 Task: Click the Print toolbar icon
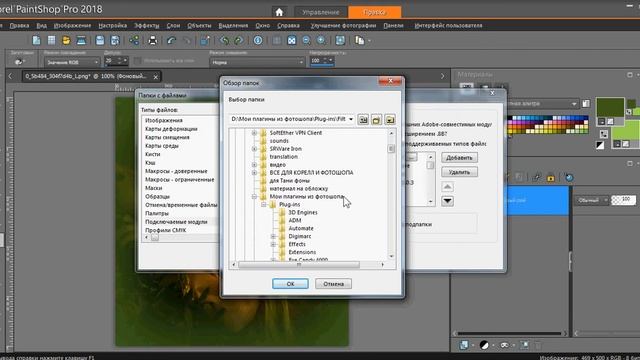pos(153,40)
